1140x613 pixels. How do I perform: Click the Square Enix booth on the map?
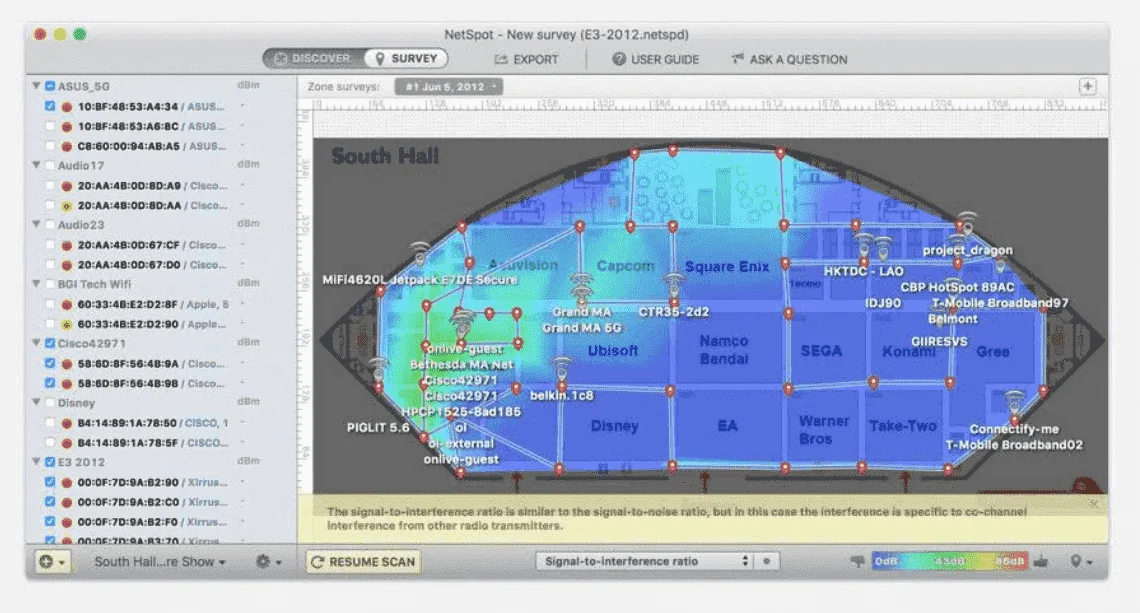tap(726, 266)
